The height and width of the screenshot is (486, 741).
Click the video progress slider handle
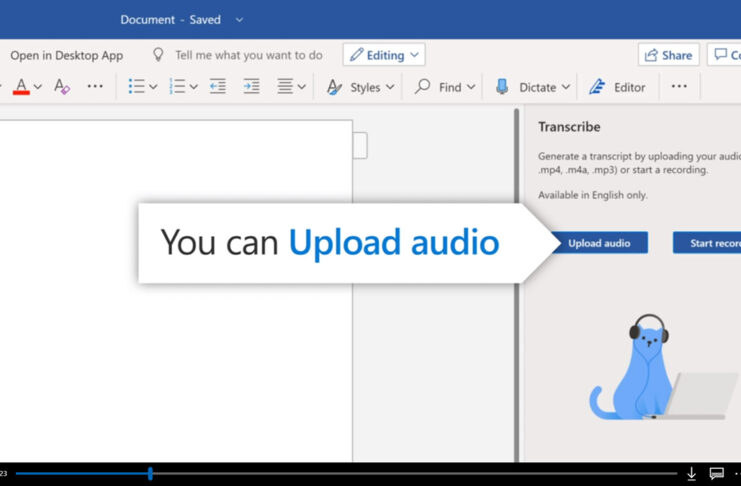click(x=150, y=473)
